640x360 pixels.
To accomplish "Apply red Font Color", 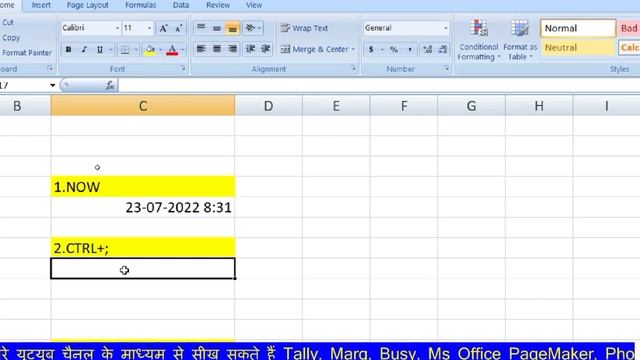I will click(x=172, y=49).
